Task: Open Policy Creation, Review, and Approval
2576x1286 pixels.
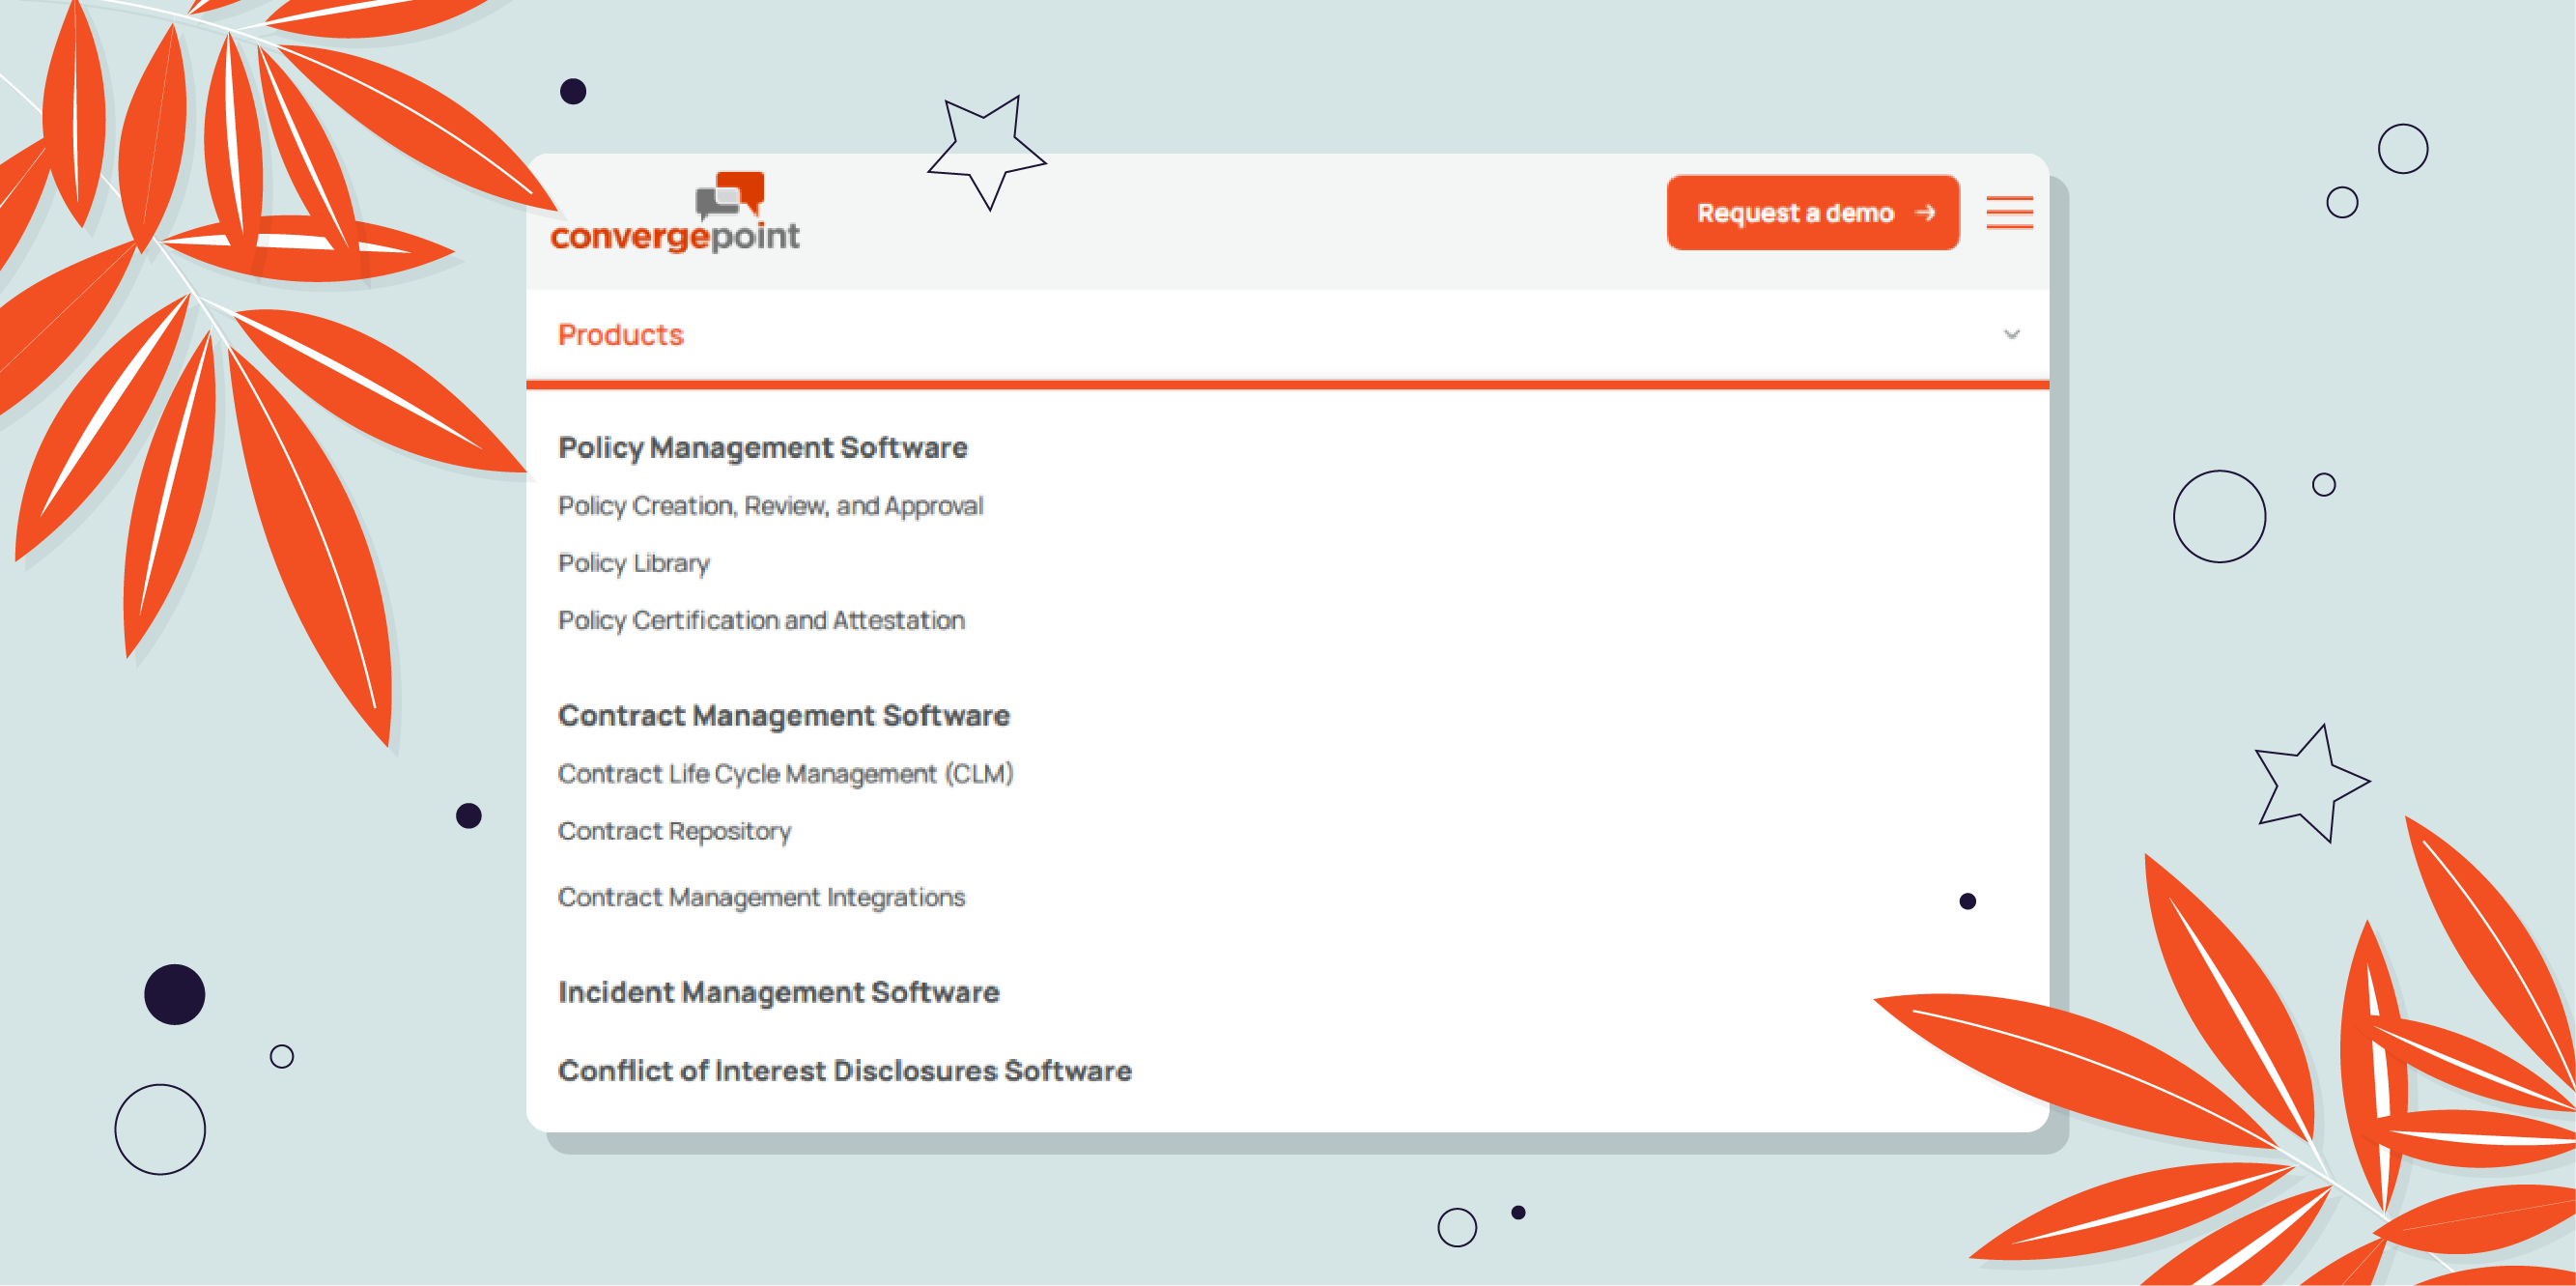Action: tap(770, 506)
